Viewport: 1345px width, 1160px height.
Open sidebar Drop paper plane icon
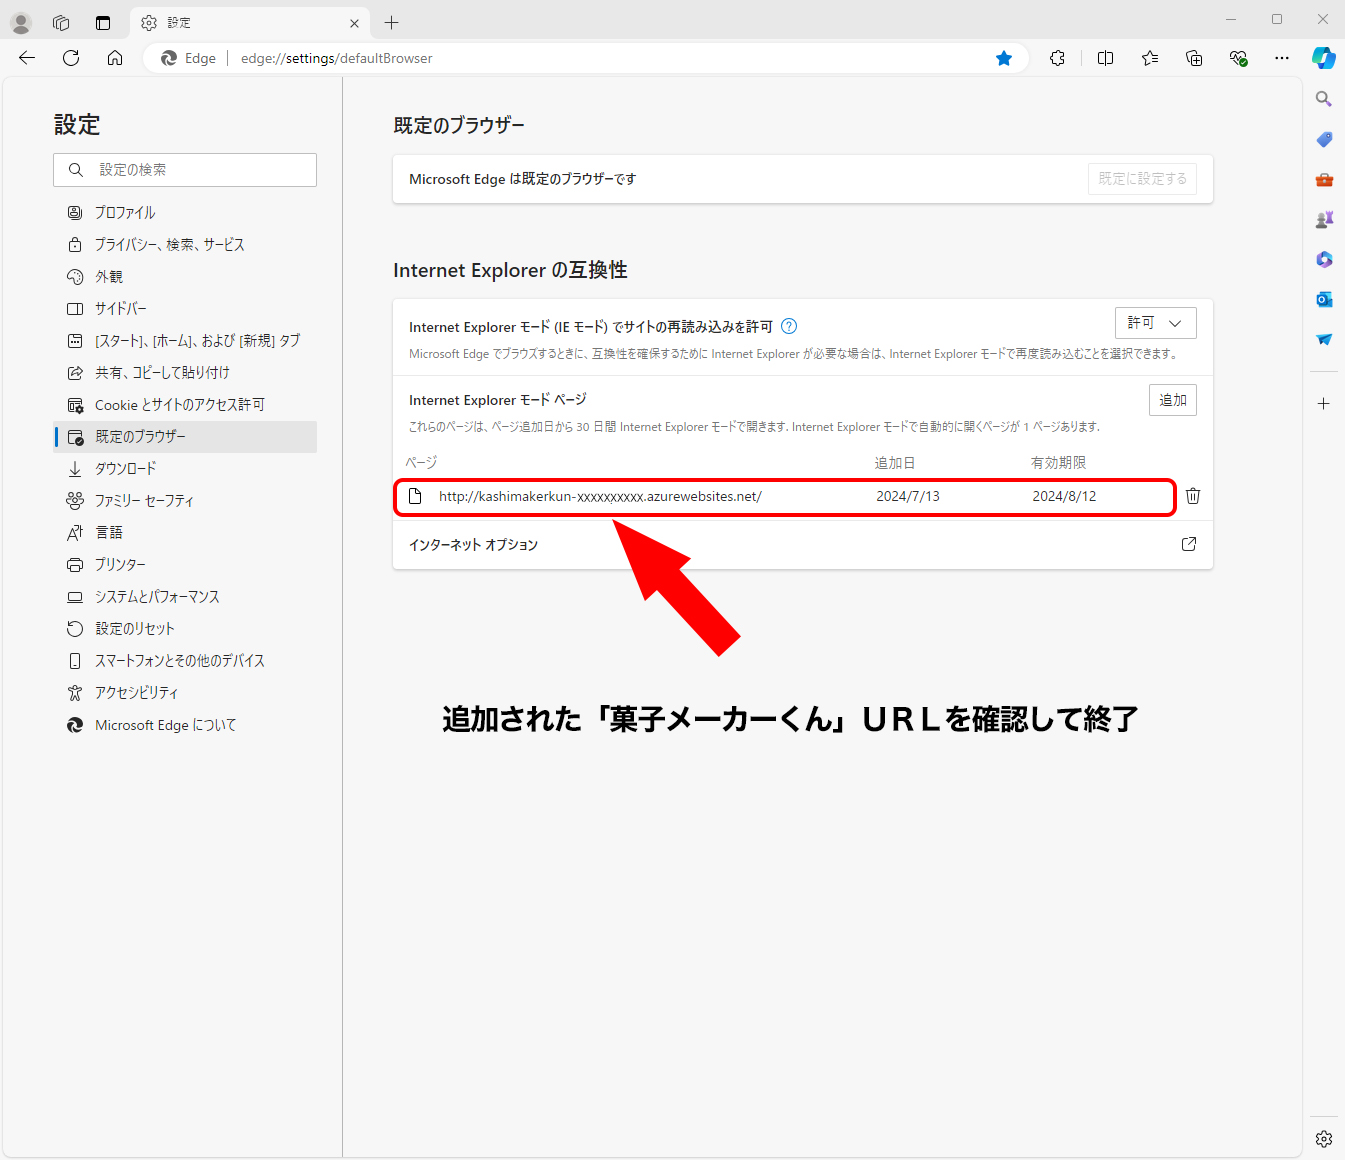coord(1324,339)
